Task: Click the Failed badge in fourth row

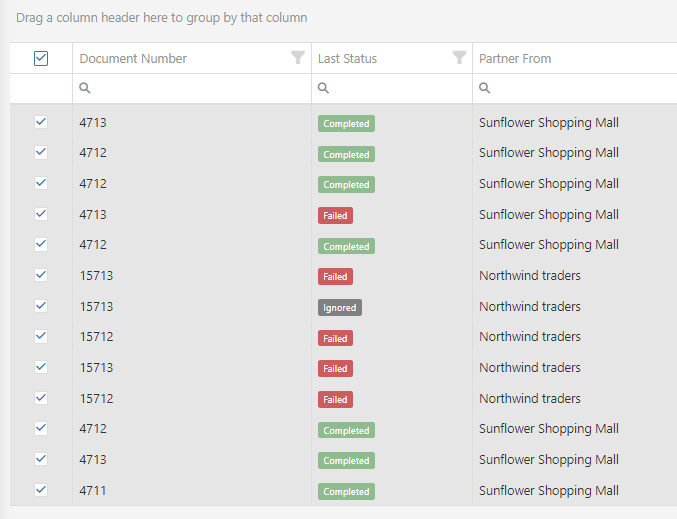Action: [x=335, y=216]
